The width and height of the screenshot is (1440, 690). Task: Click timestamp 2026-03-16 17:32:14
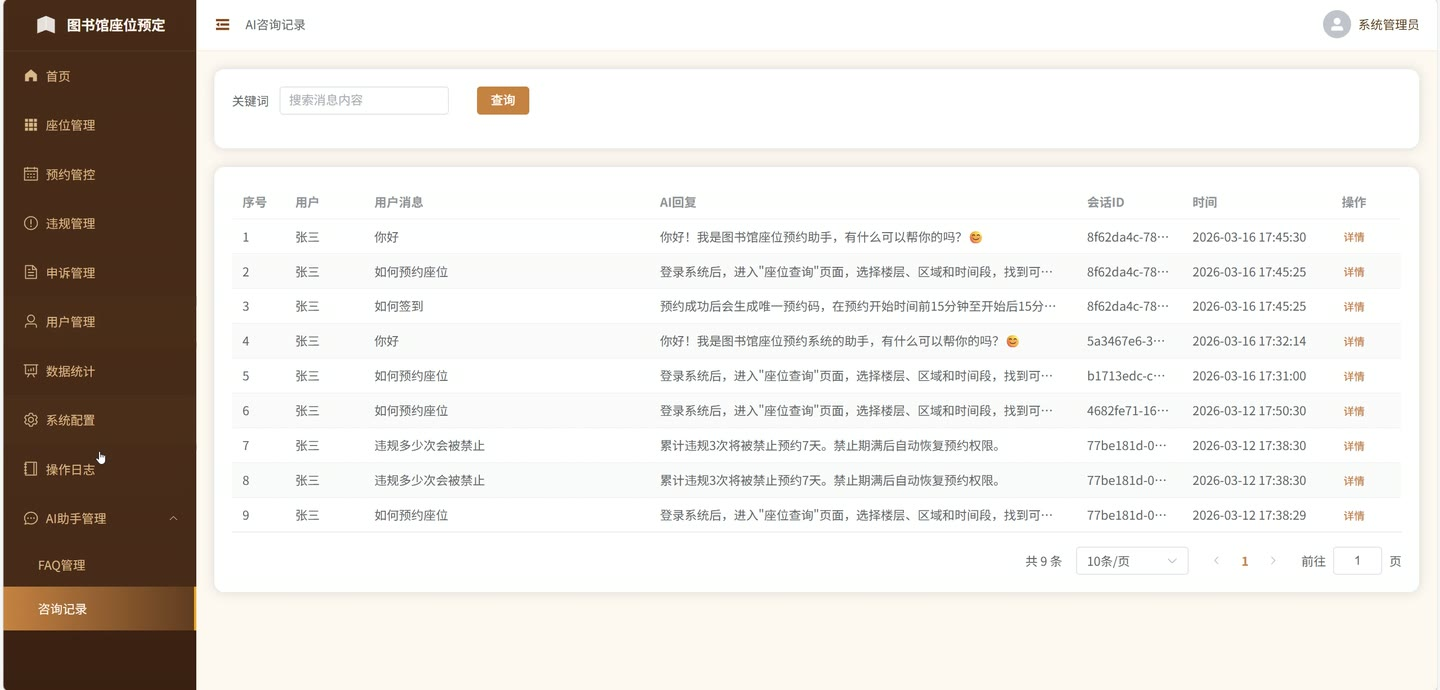tap(1249, 341)
